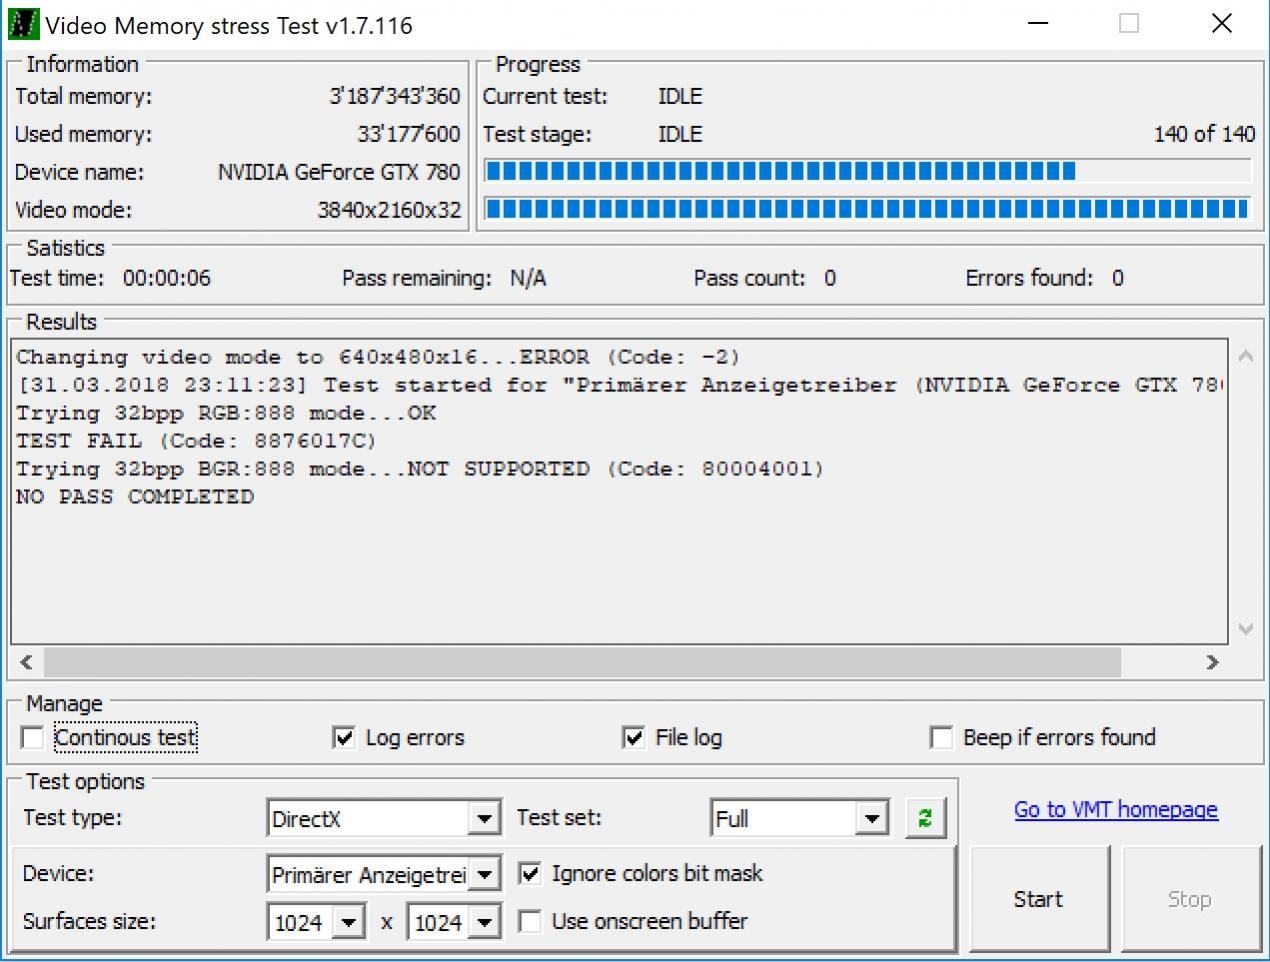Open the Test type DirectX dropdown
Image resolution: width=1270 pixels, height=962 pixels.
pyautogui.click(x=484, y=819)
